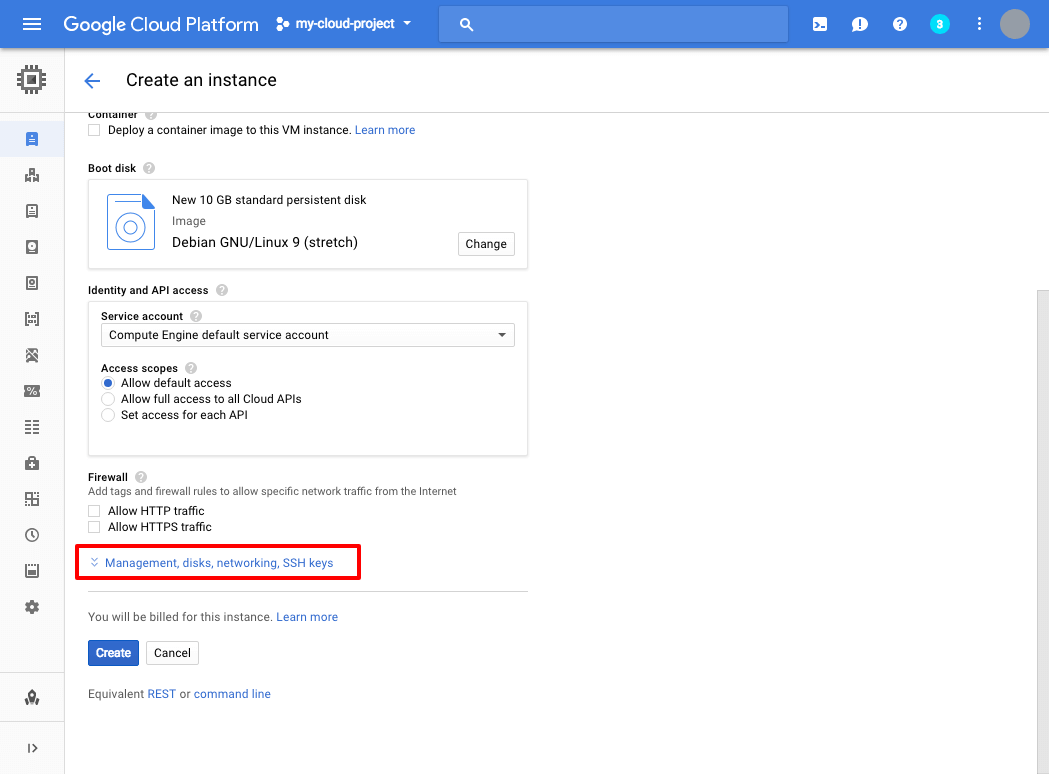Image resolution: width=1049 pixels, height=774 pixels.
Task: Open the feedback alert bubble icon
Action: (x=860, y=25)
